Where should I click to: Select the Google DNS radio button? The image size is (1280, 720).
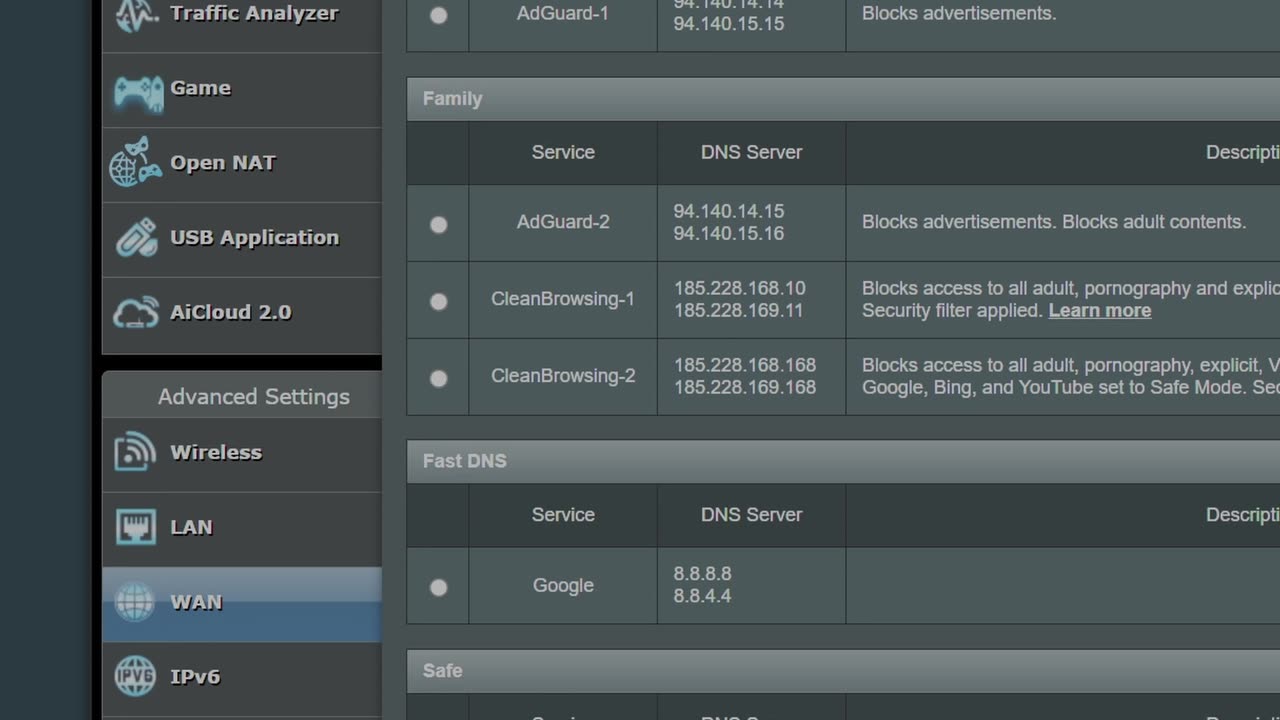(x=438, y=588)
